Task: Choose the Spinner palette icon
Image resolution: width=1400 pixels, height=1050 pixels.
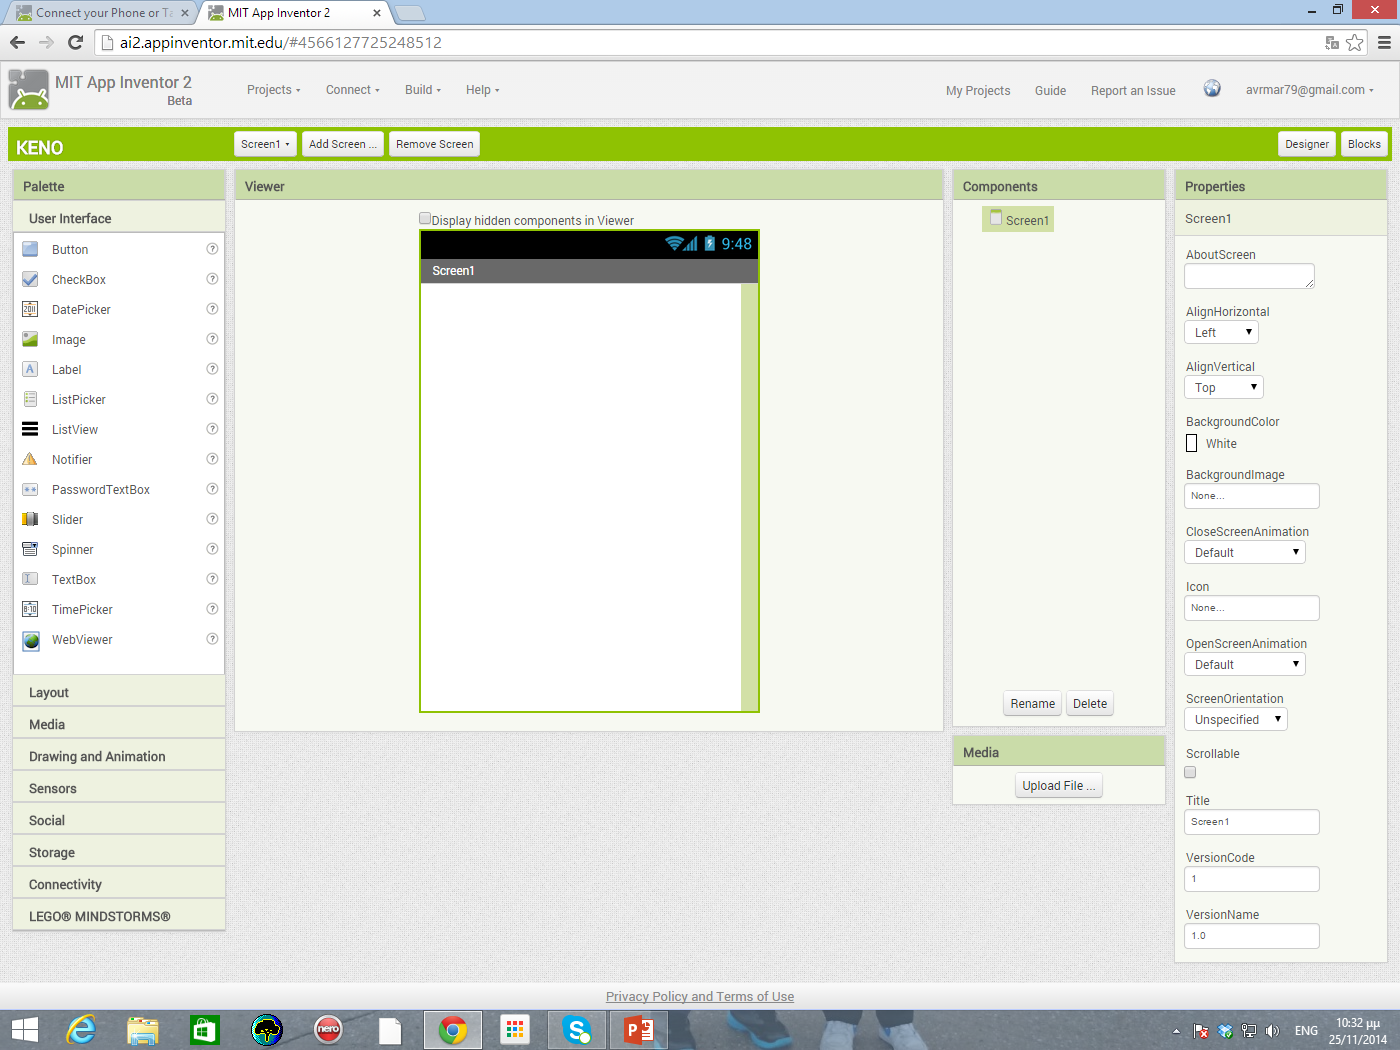Action: click(30, 549)
